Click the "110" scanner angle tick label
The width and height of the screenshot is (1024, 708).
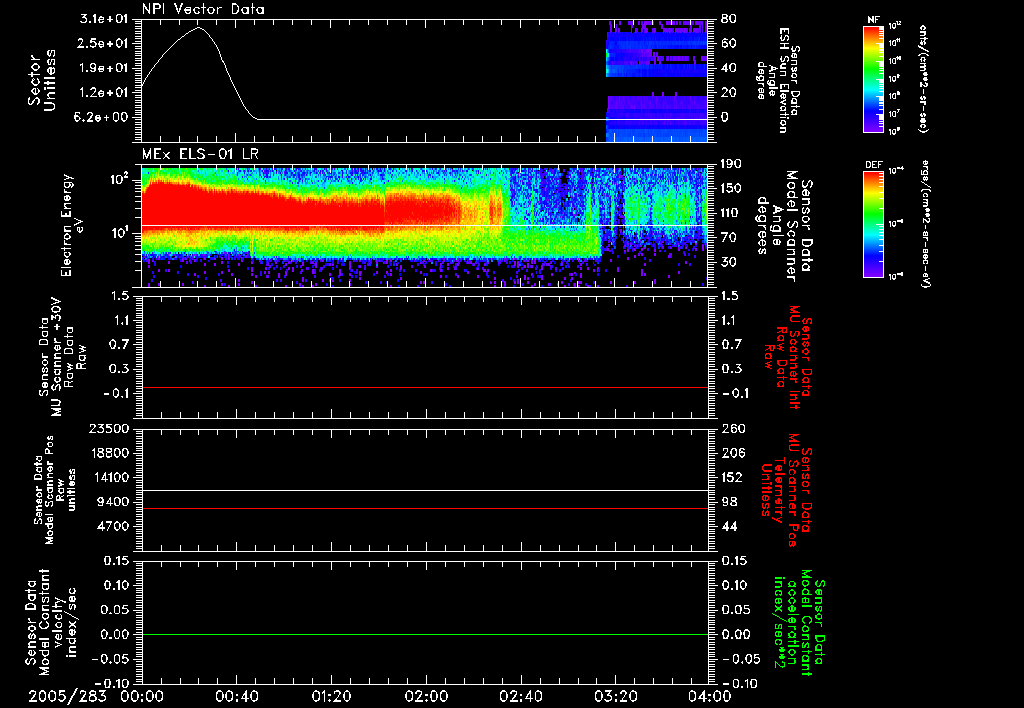[731, 213]
